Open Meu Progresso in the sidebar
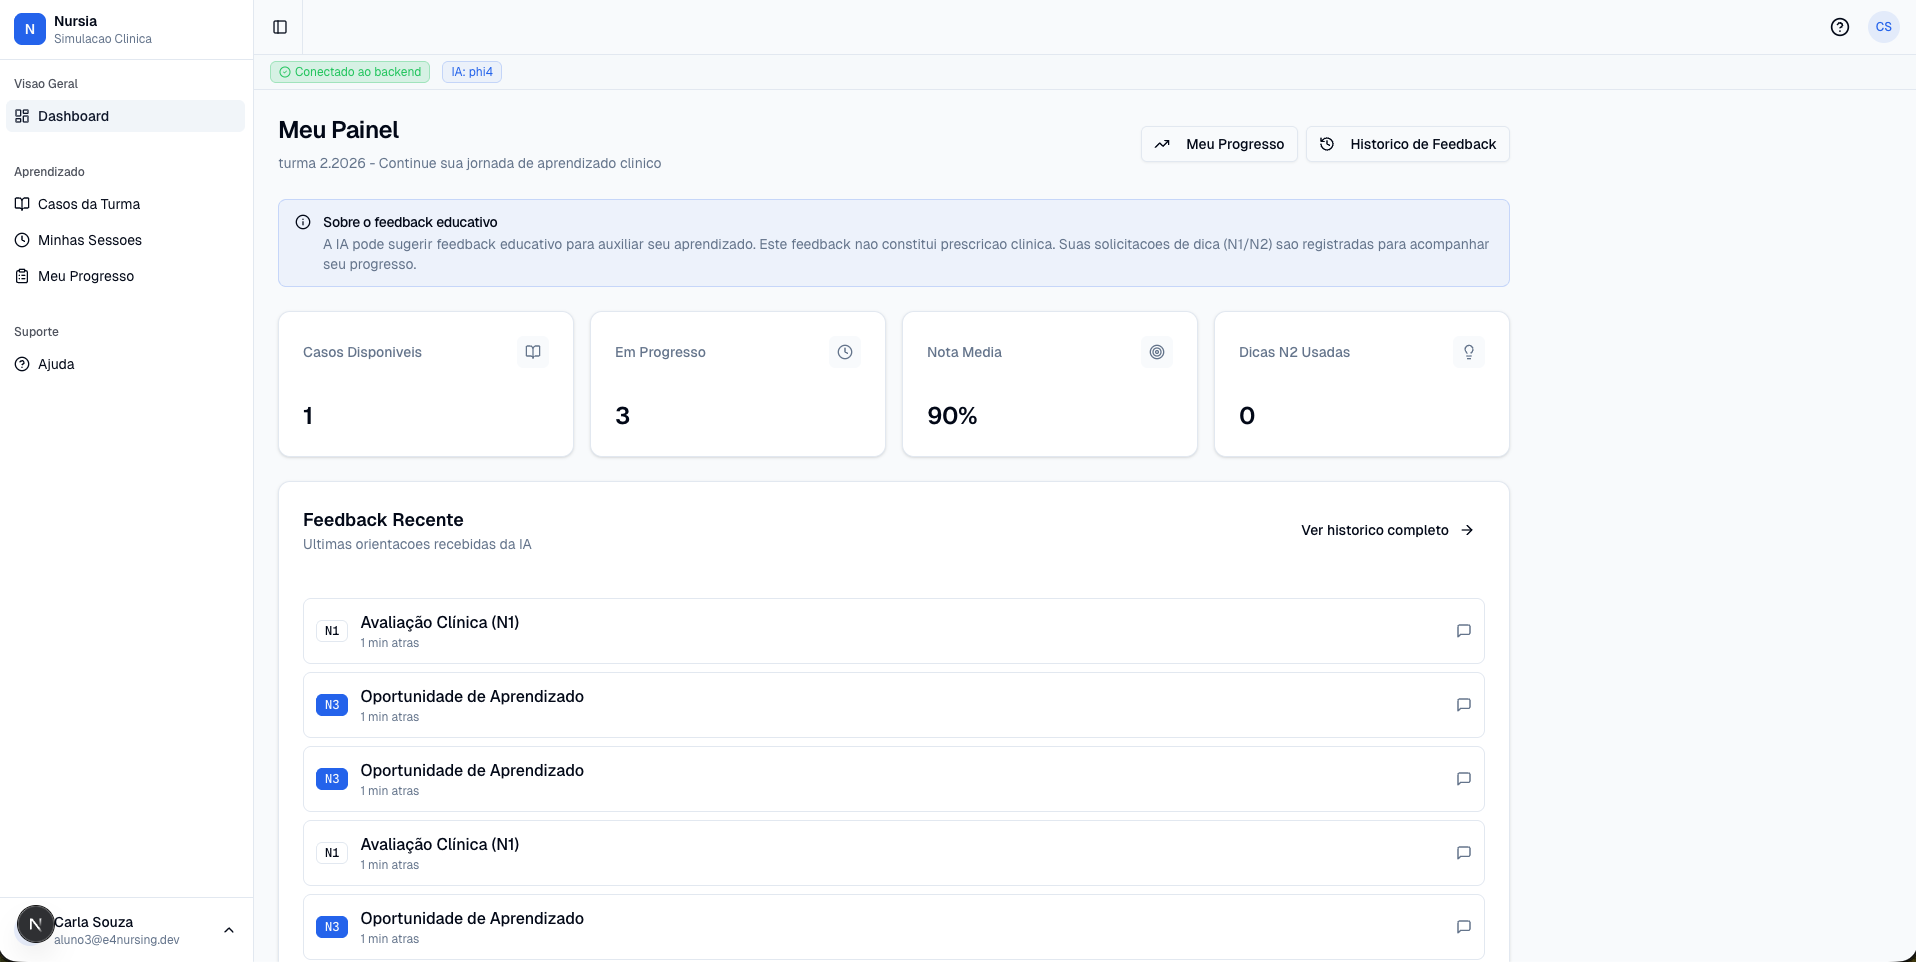 pos(125,276)
